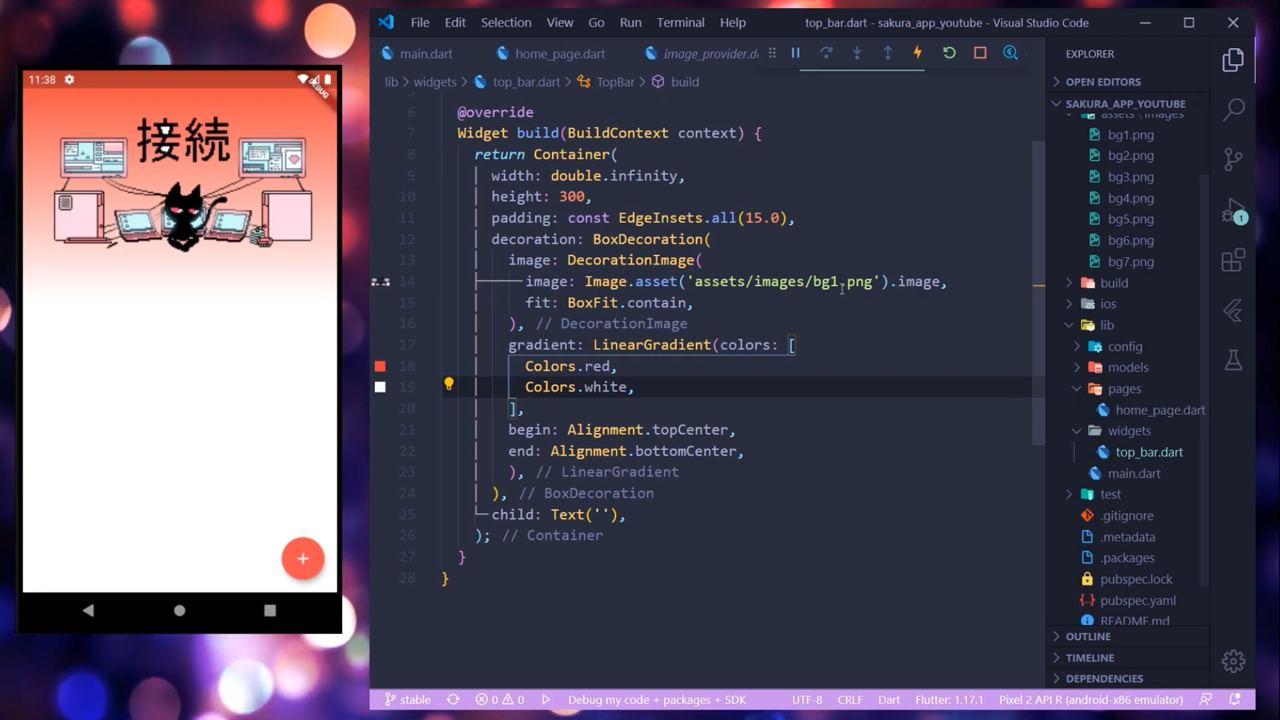Open the Flutter/Dart sidebar icon below Extensions
This screenshot has height=720, width=1280.
point(1233,311)
